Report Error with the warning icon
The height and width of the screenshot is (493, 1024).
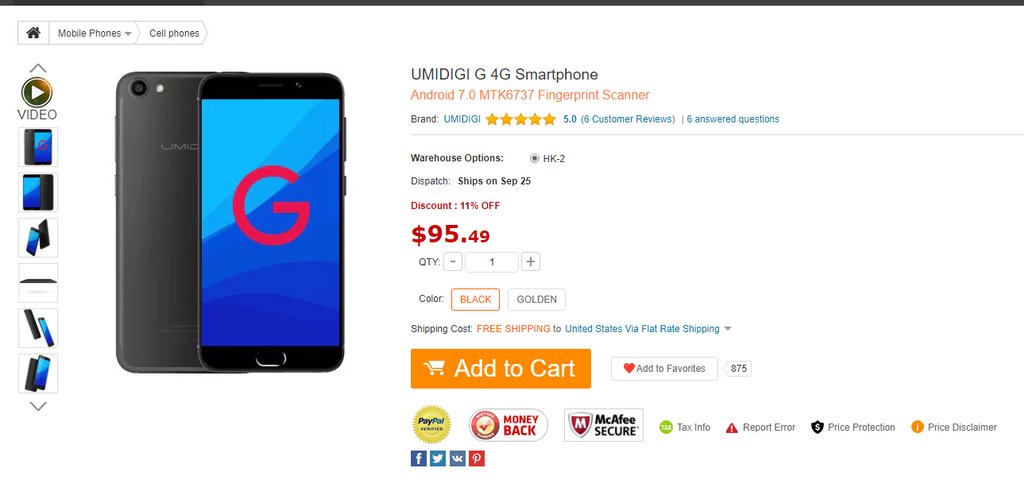tap(760, 427)
